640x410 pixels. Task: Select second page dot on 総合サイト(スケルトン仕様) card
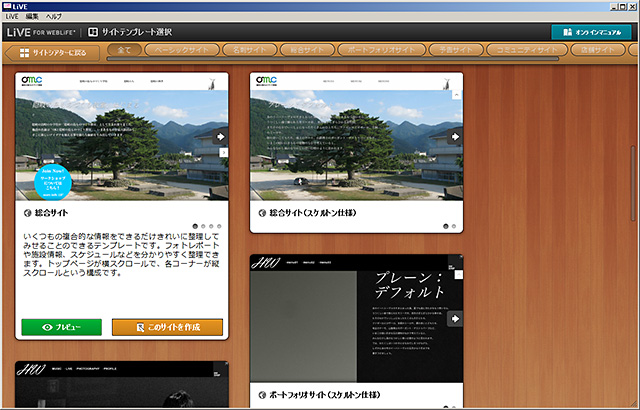tap(456, 226)
